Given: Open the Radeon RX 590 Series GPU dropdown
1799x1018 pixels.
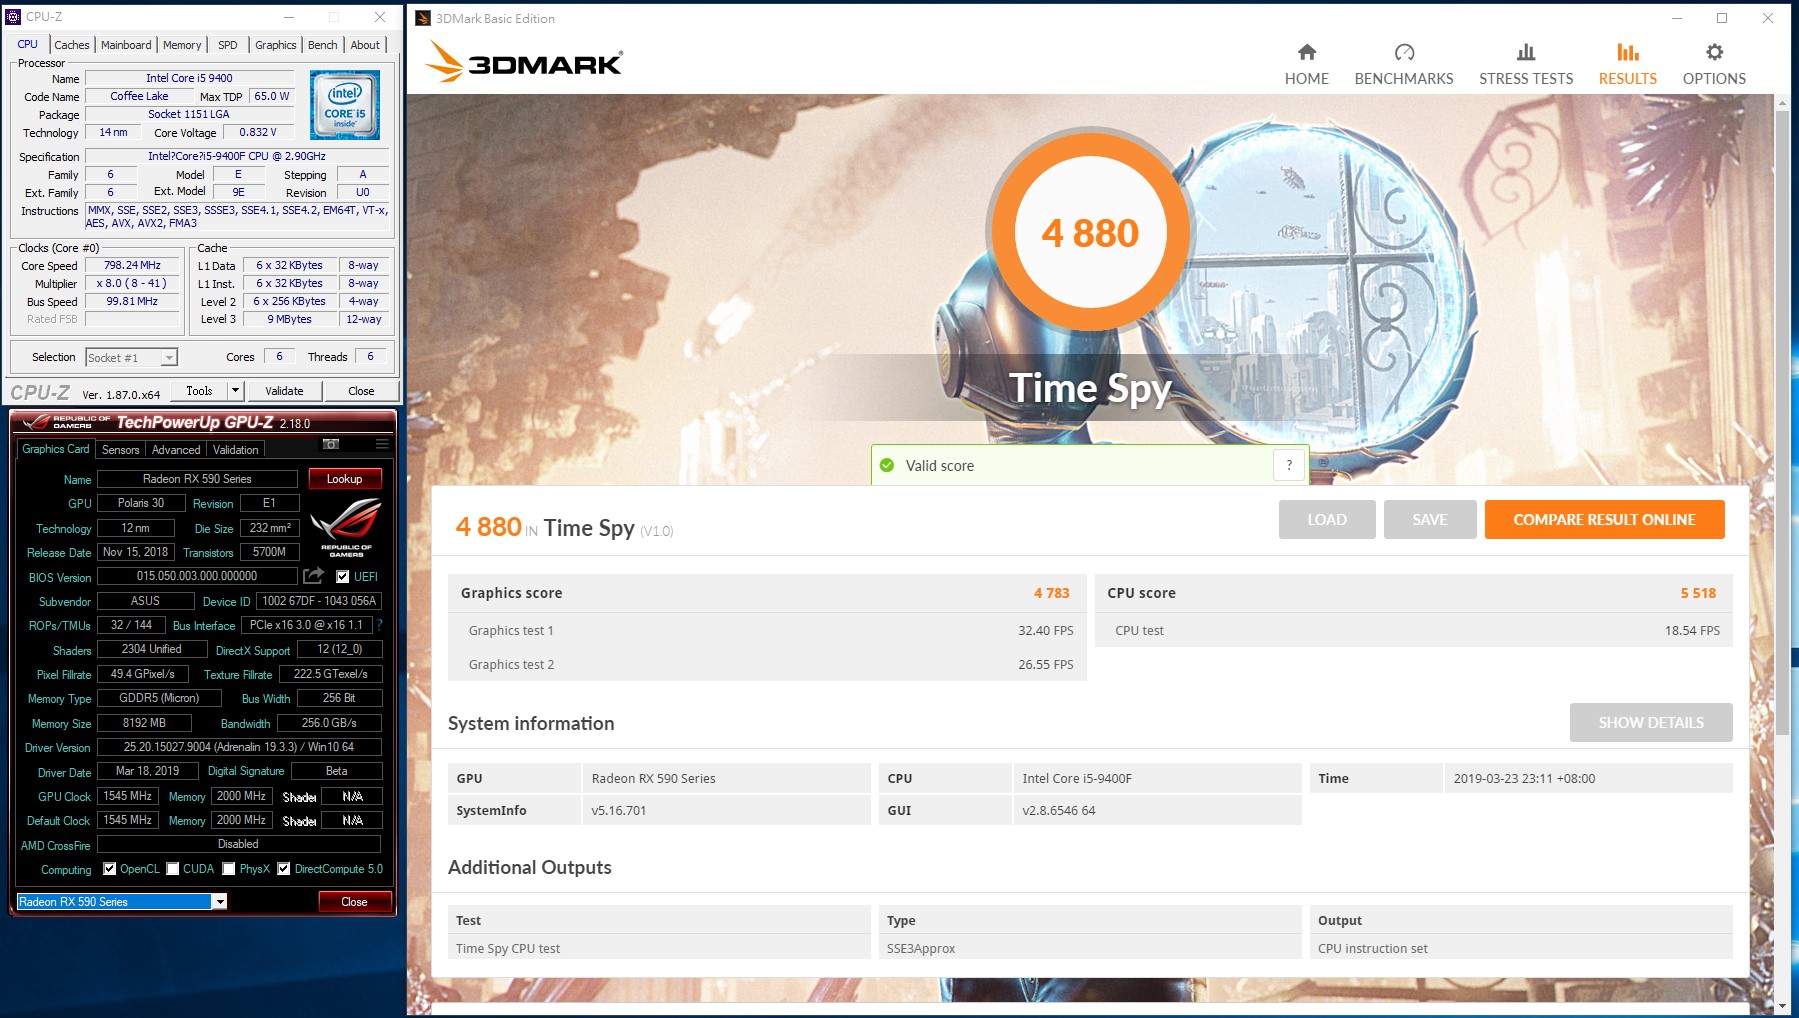Looking at the screenshot, I should 122,901.
